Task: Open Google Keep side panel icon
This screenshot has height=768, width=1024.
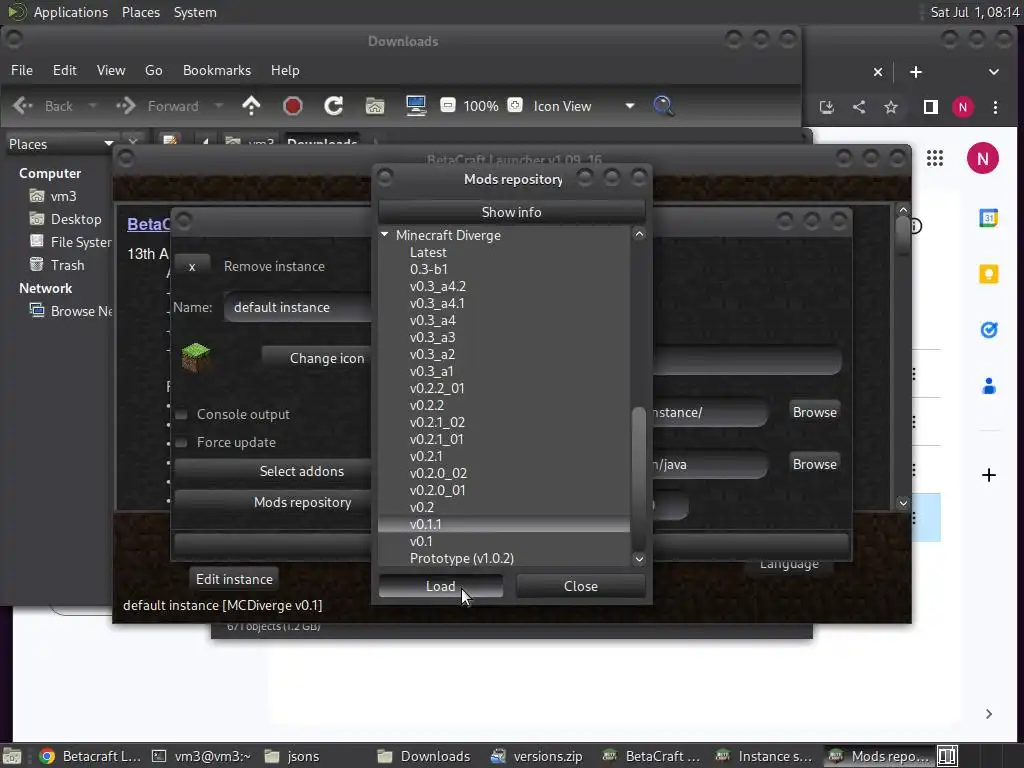Action: 989,274
